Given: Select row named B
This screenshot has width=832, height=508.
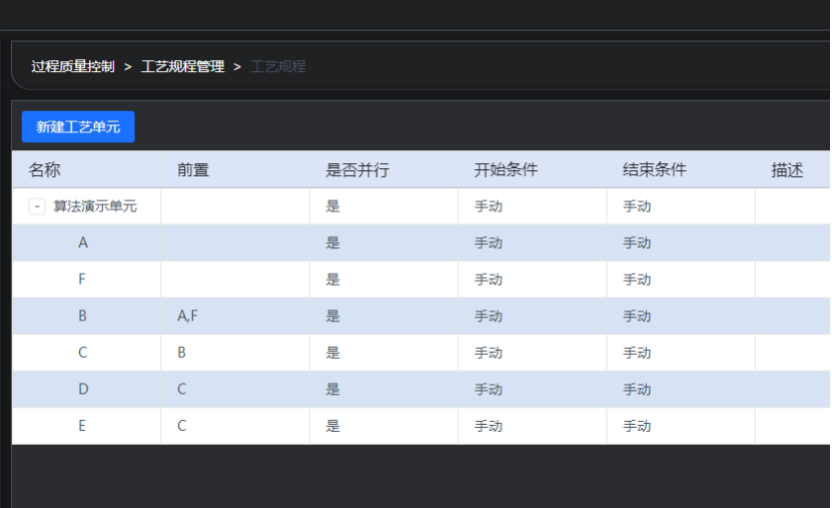Looking at the screenshot, I should tap(82, 316).
